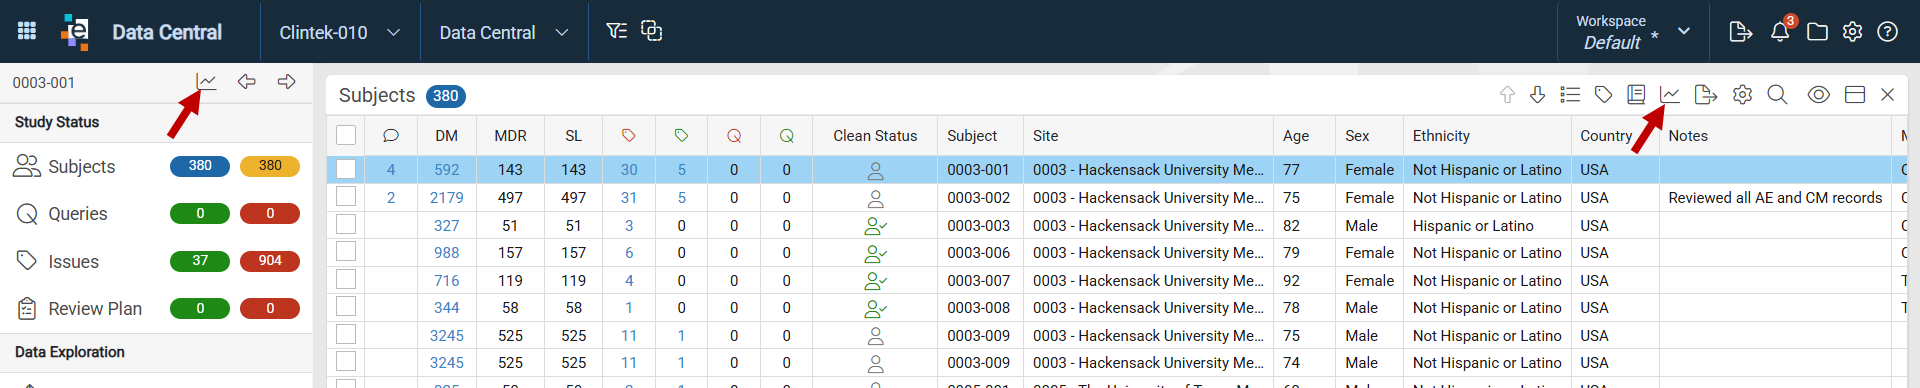The height and width of the screenshot is (388, 1920).
Task: Click the red 904 Issues badge
Action: tap(270, 261)
